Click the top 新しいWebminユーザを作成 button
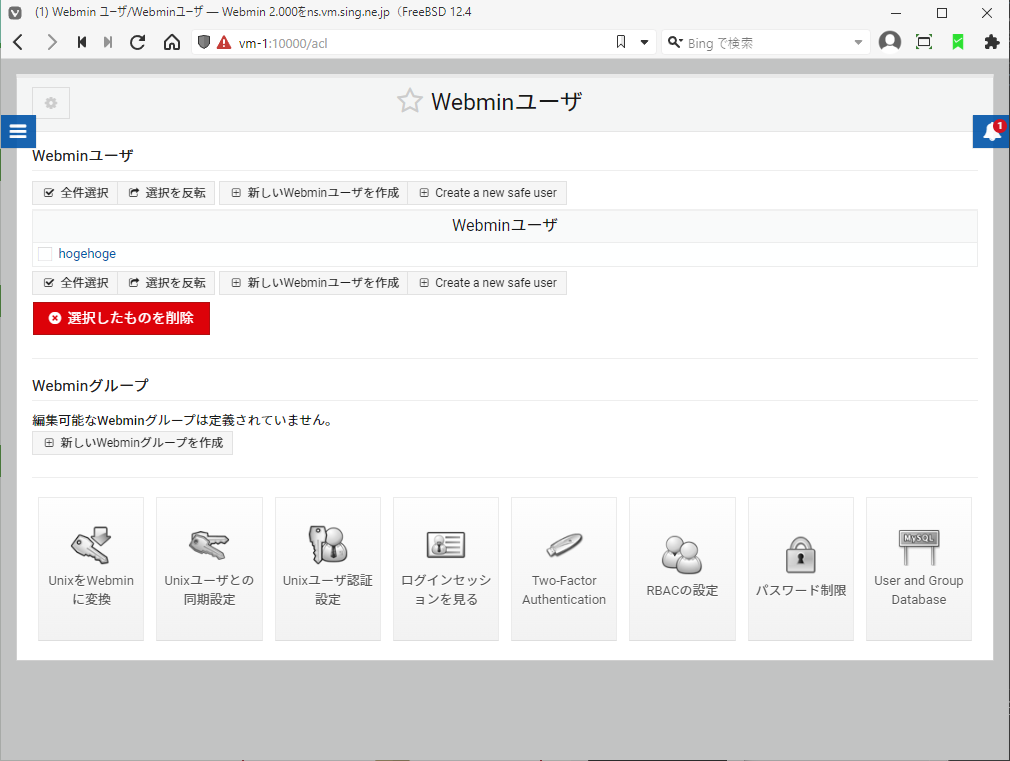Image resolution: width=1010 pixels, height=761 pixels. [x=314, y=193]
